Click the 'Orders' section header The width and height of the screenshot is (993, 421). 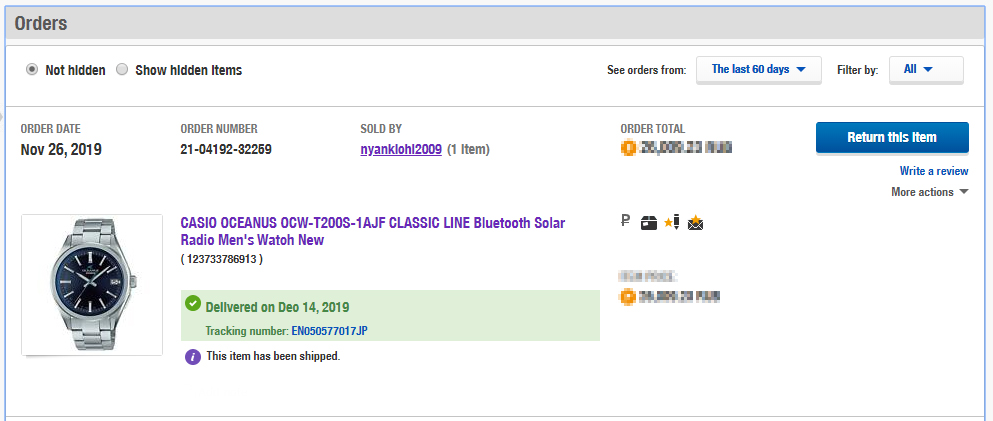coord(41,21)
